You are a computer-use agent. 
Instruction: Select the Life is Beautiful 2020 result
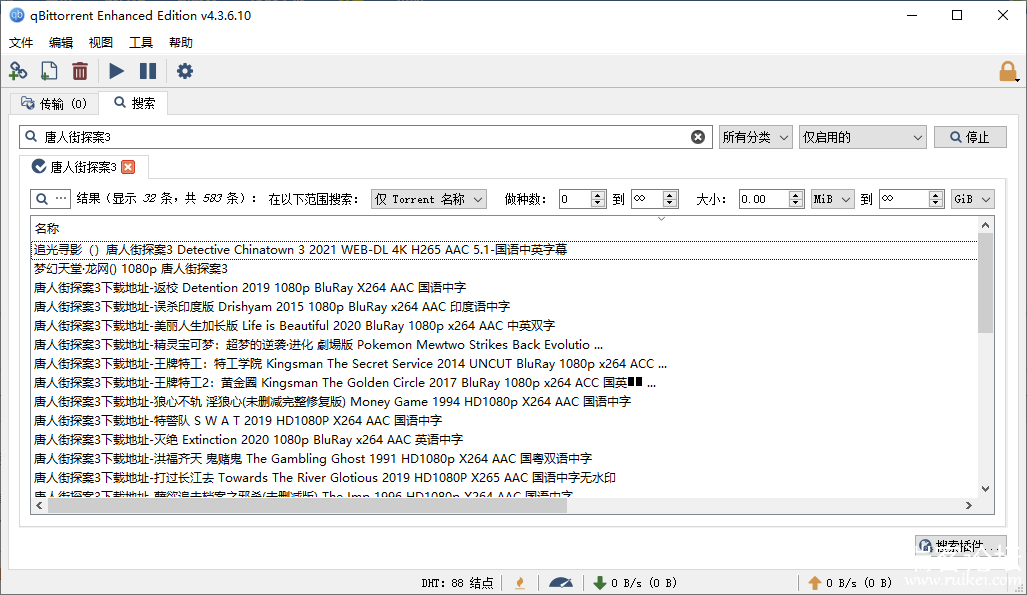click(504, 326)
